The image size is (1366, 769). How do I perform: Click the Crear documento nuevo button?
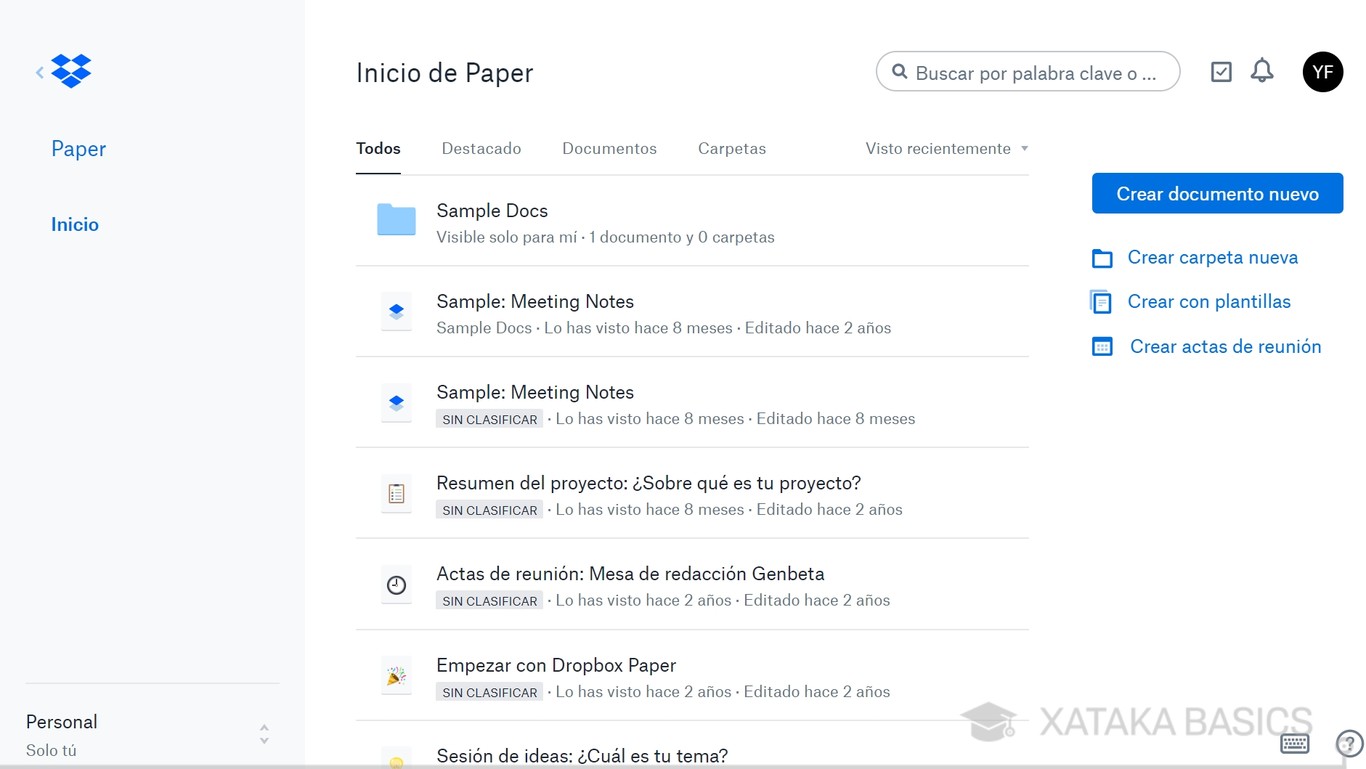1217,193
